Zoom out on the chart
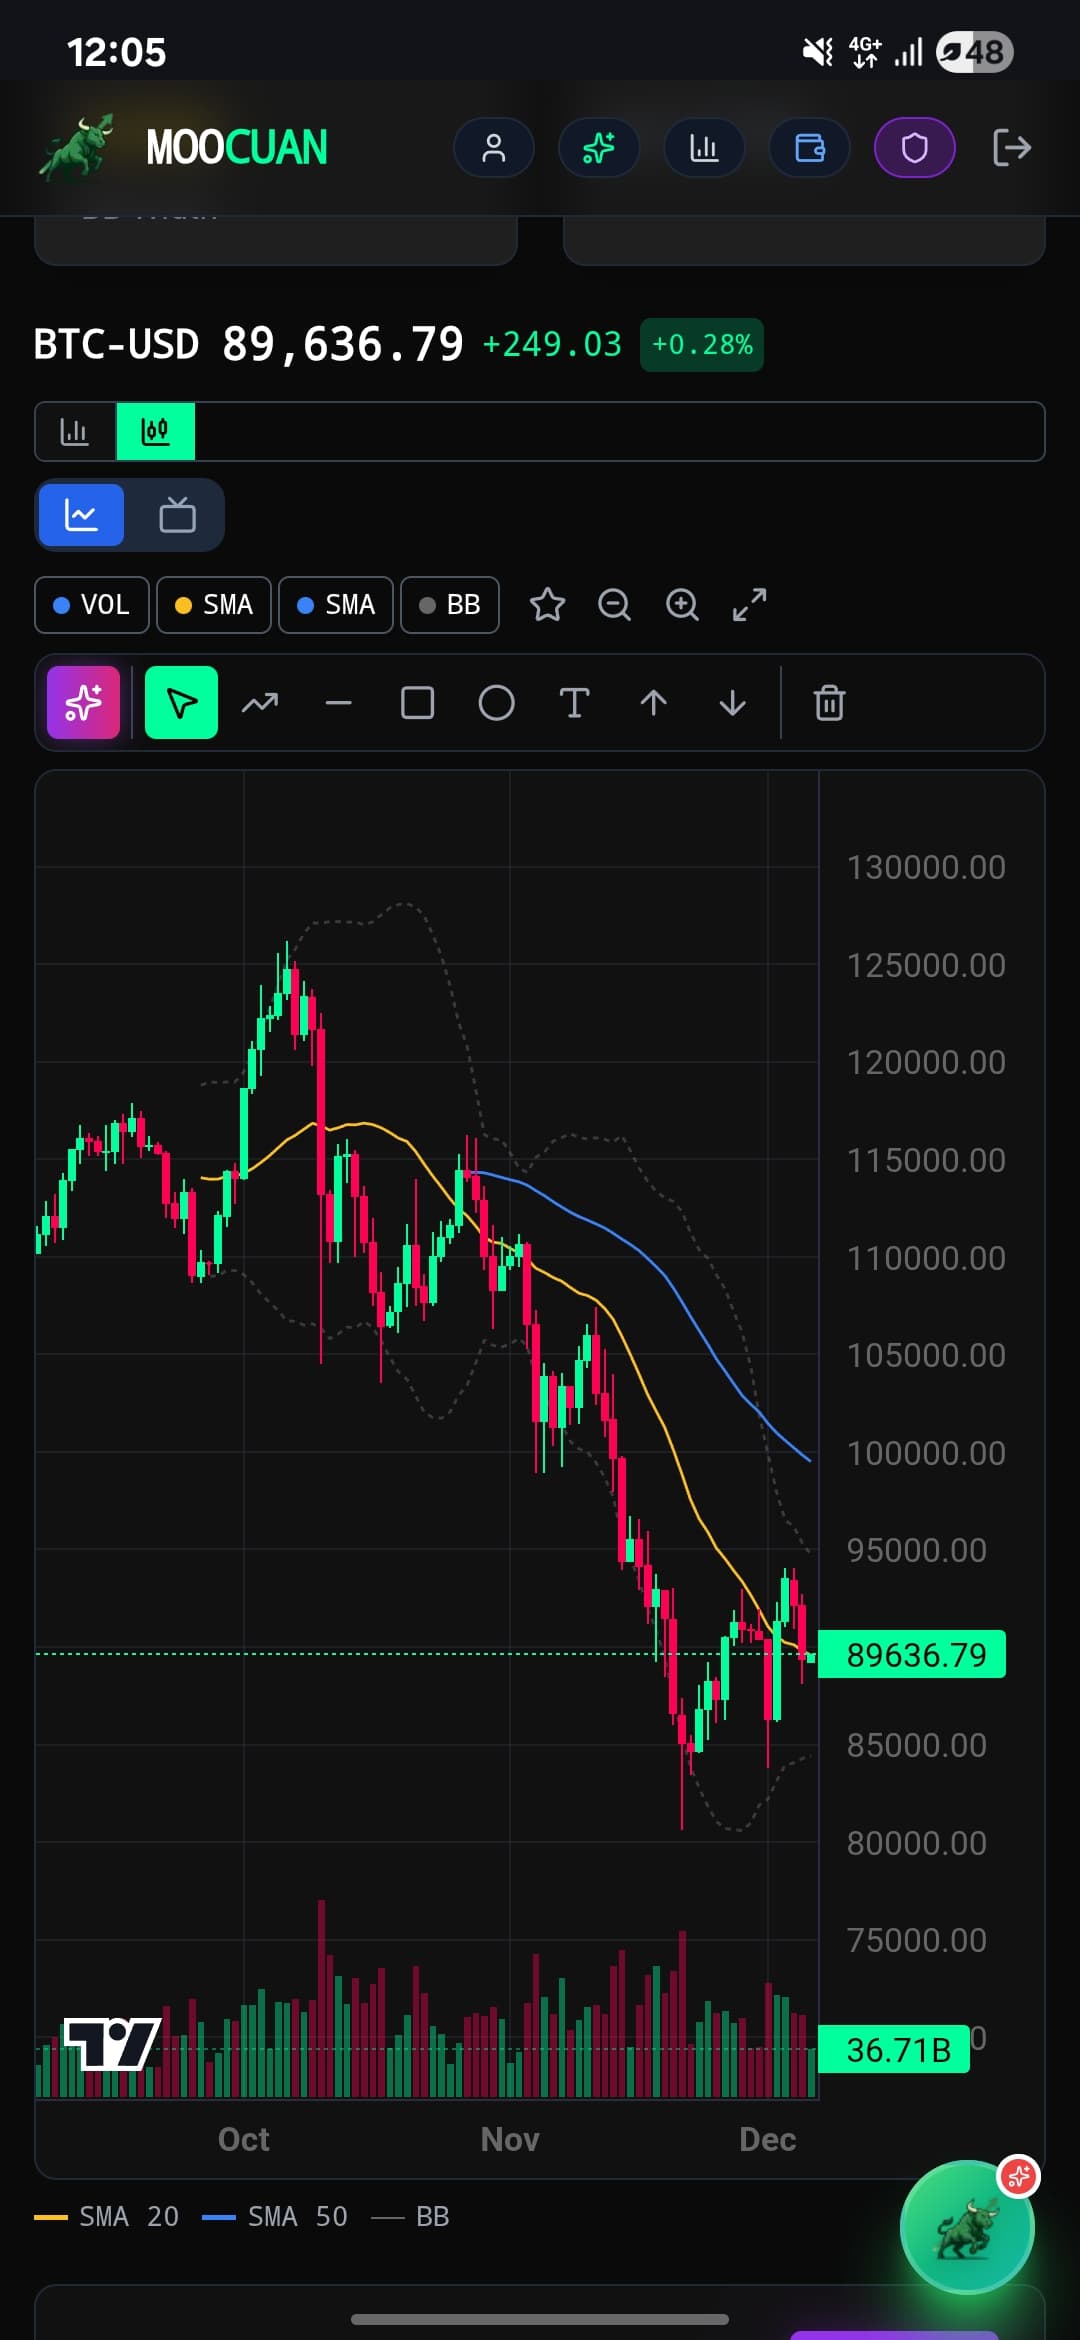 [x=614, y=604]
